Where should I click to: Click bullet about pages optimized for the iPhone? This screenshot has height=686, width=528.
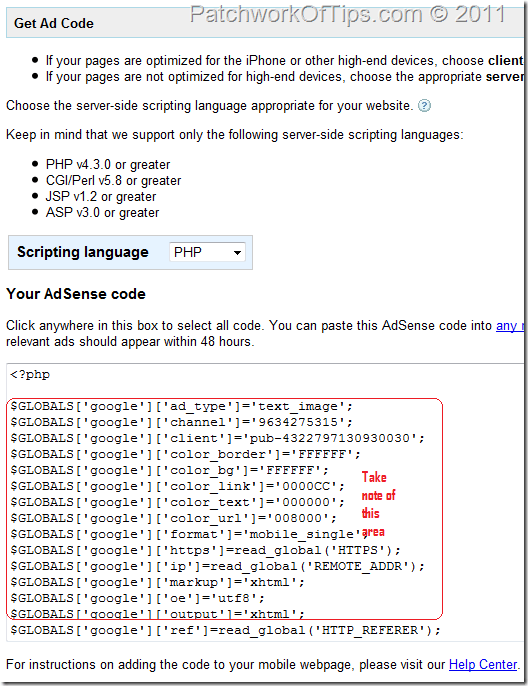click(284, 60)
